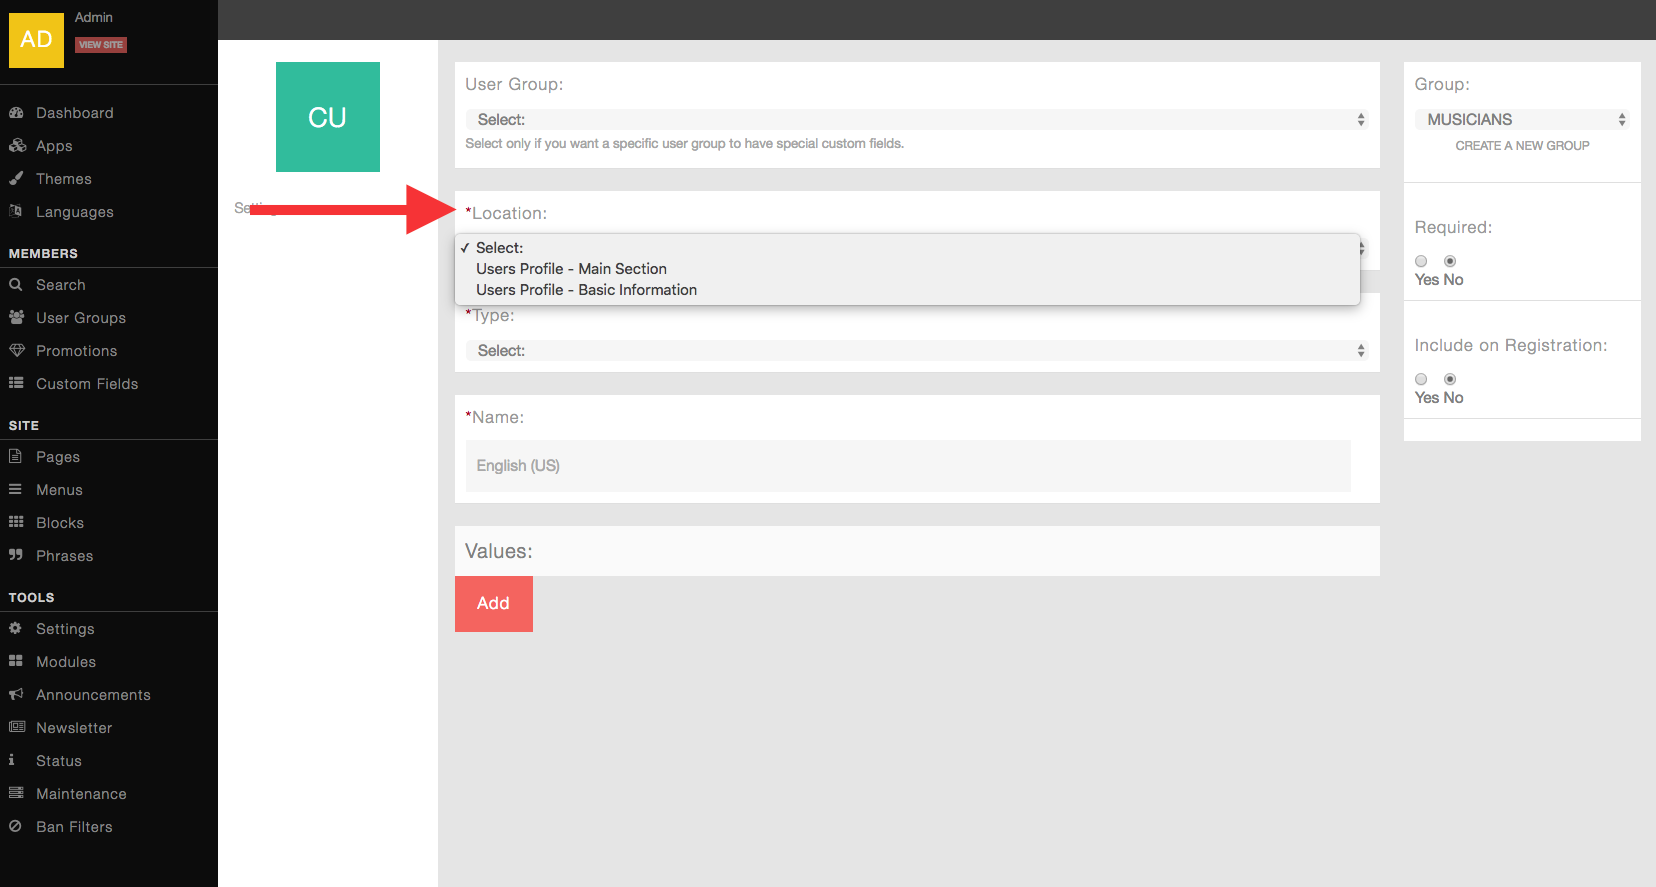Open Blocks under Site
1656x887 pixels.
pos(60,523)
